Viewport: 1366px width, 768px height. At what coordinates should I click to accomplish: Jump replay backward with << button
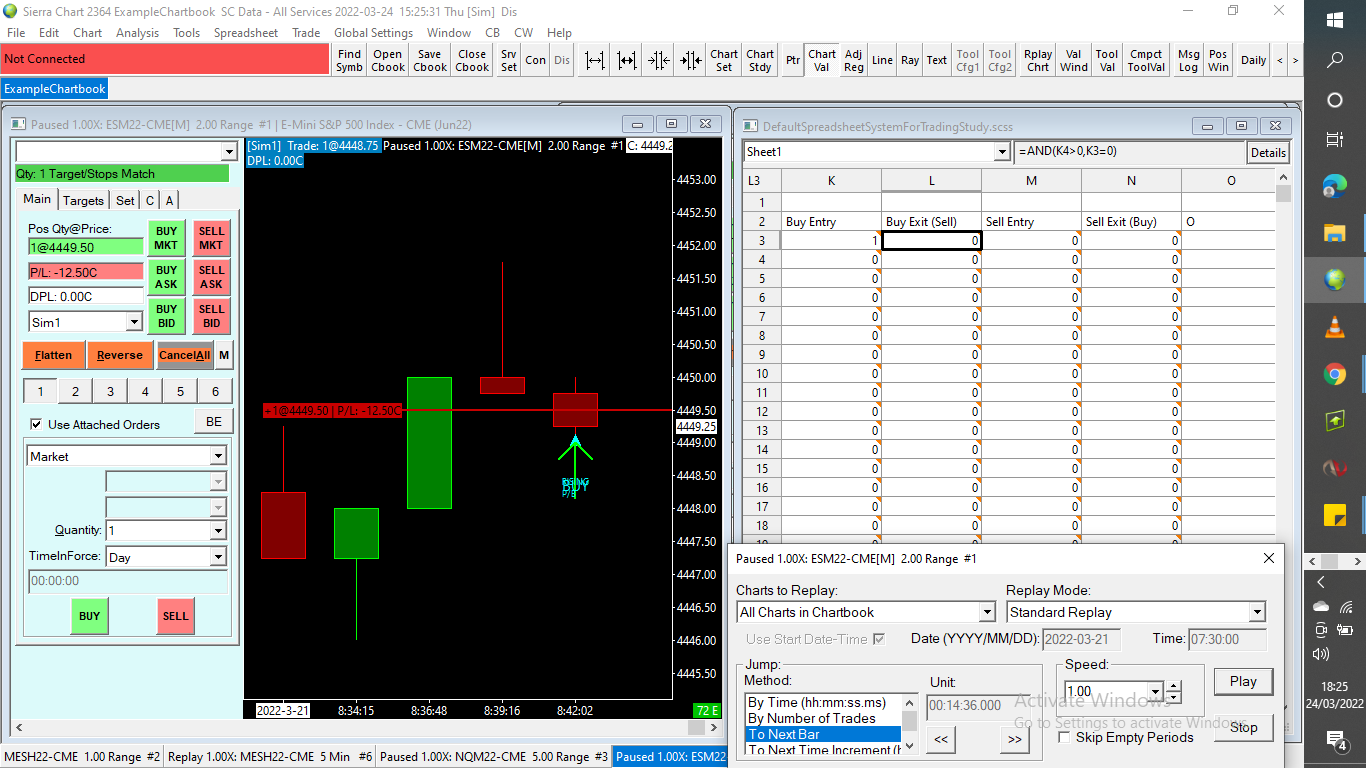(941, 739)
